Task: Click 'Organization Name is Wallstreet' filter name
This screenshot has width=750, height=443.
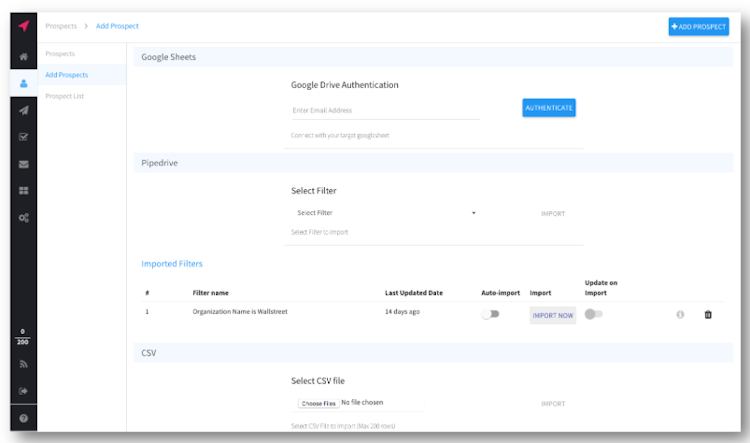Action: tap(240, 311)
